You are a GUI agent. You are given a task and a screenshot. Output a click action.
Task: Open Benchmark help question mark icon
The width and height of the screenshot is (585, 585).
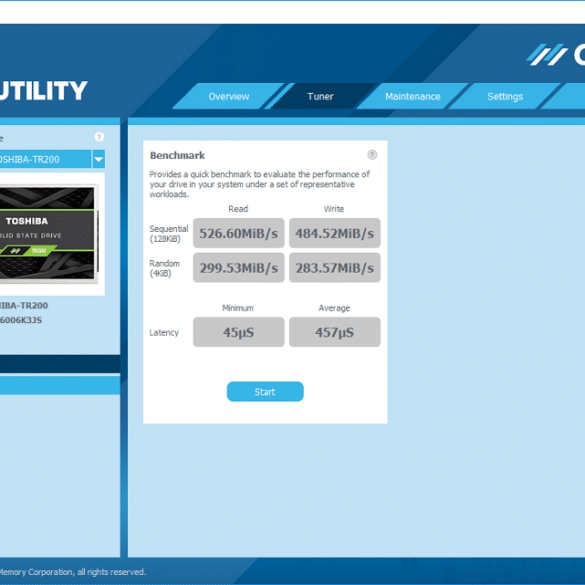point(372,154)
